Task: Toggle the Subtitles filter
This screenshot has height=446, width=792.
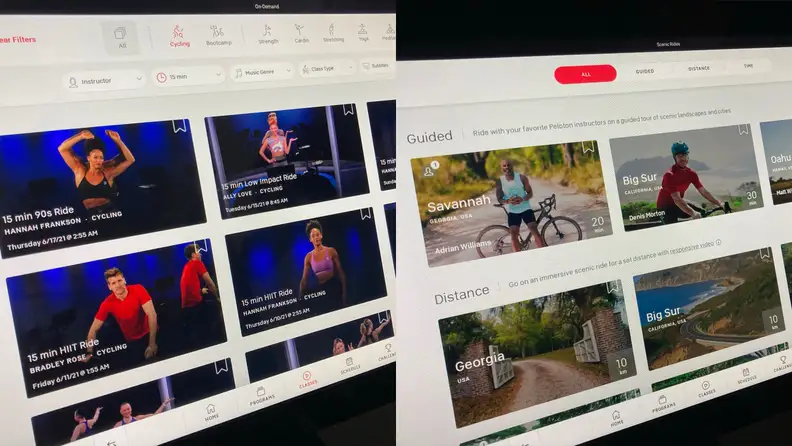Action: pos(377,66)
